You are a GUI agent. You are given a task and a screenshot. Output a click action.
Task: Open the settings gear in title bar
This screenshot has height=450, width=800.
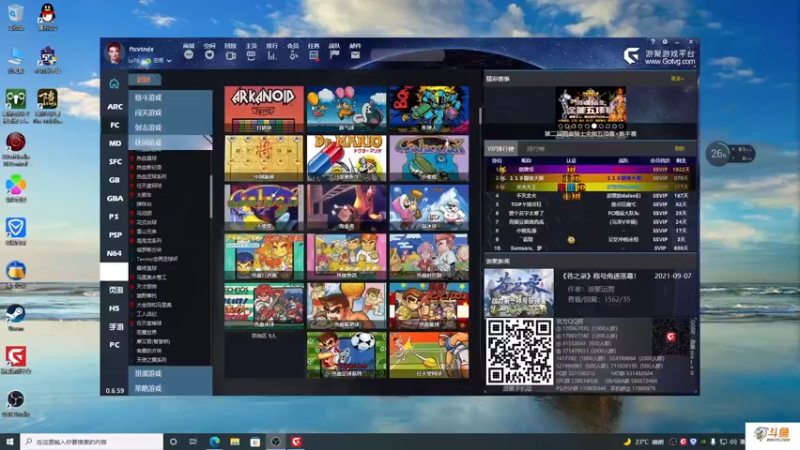click(665, 42)
